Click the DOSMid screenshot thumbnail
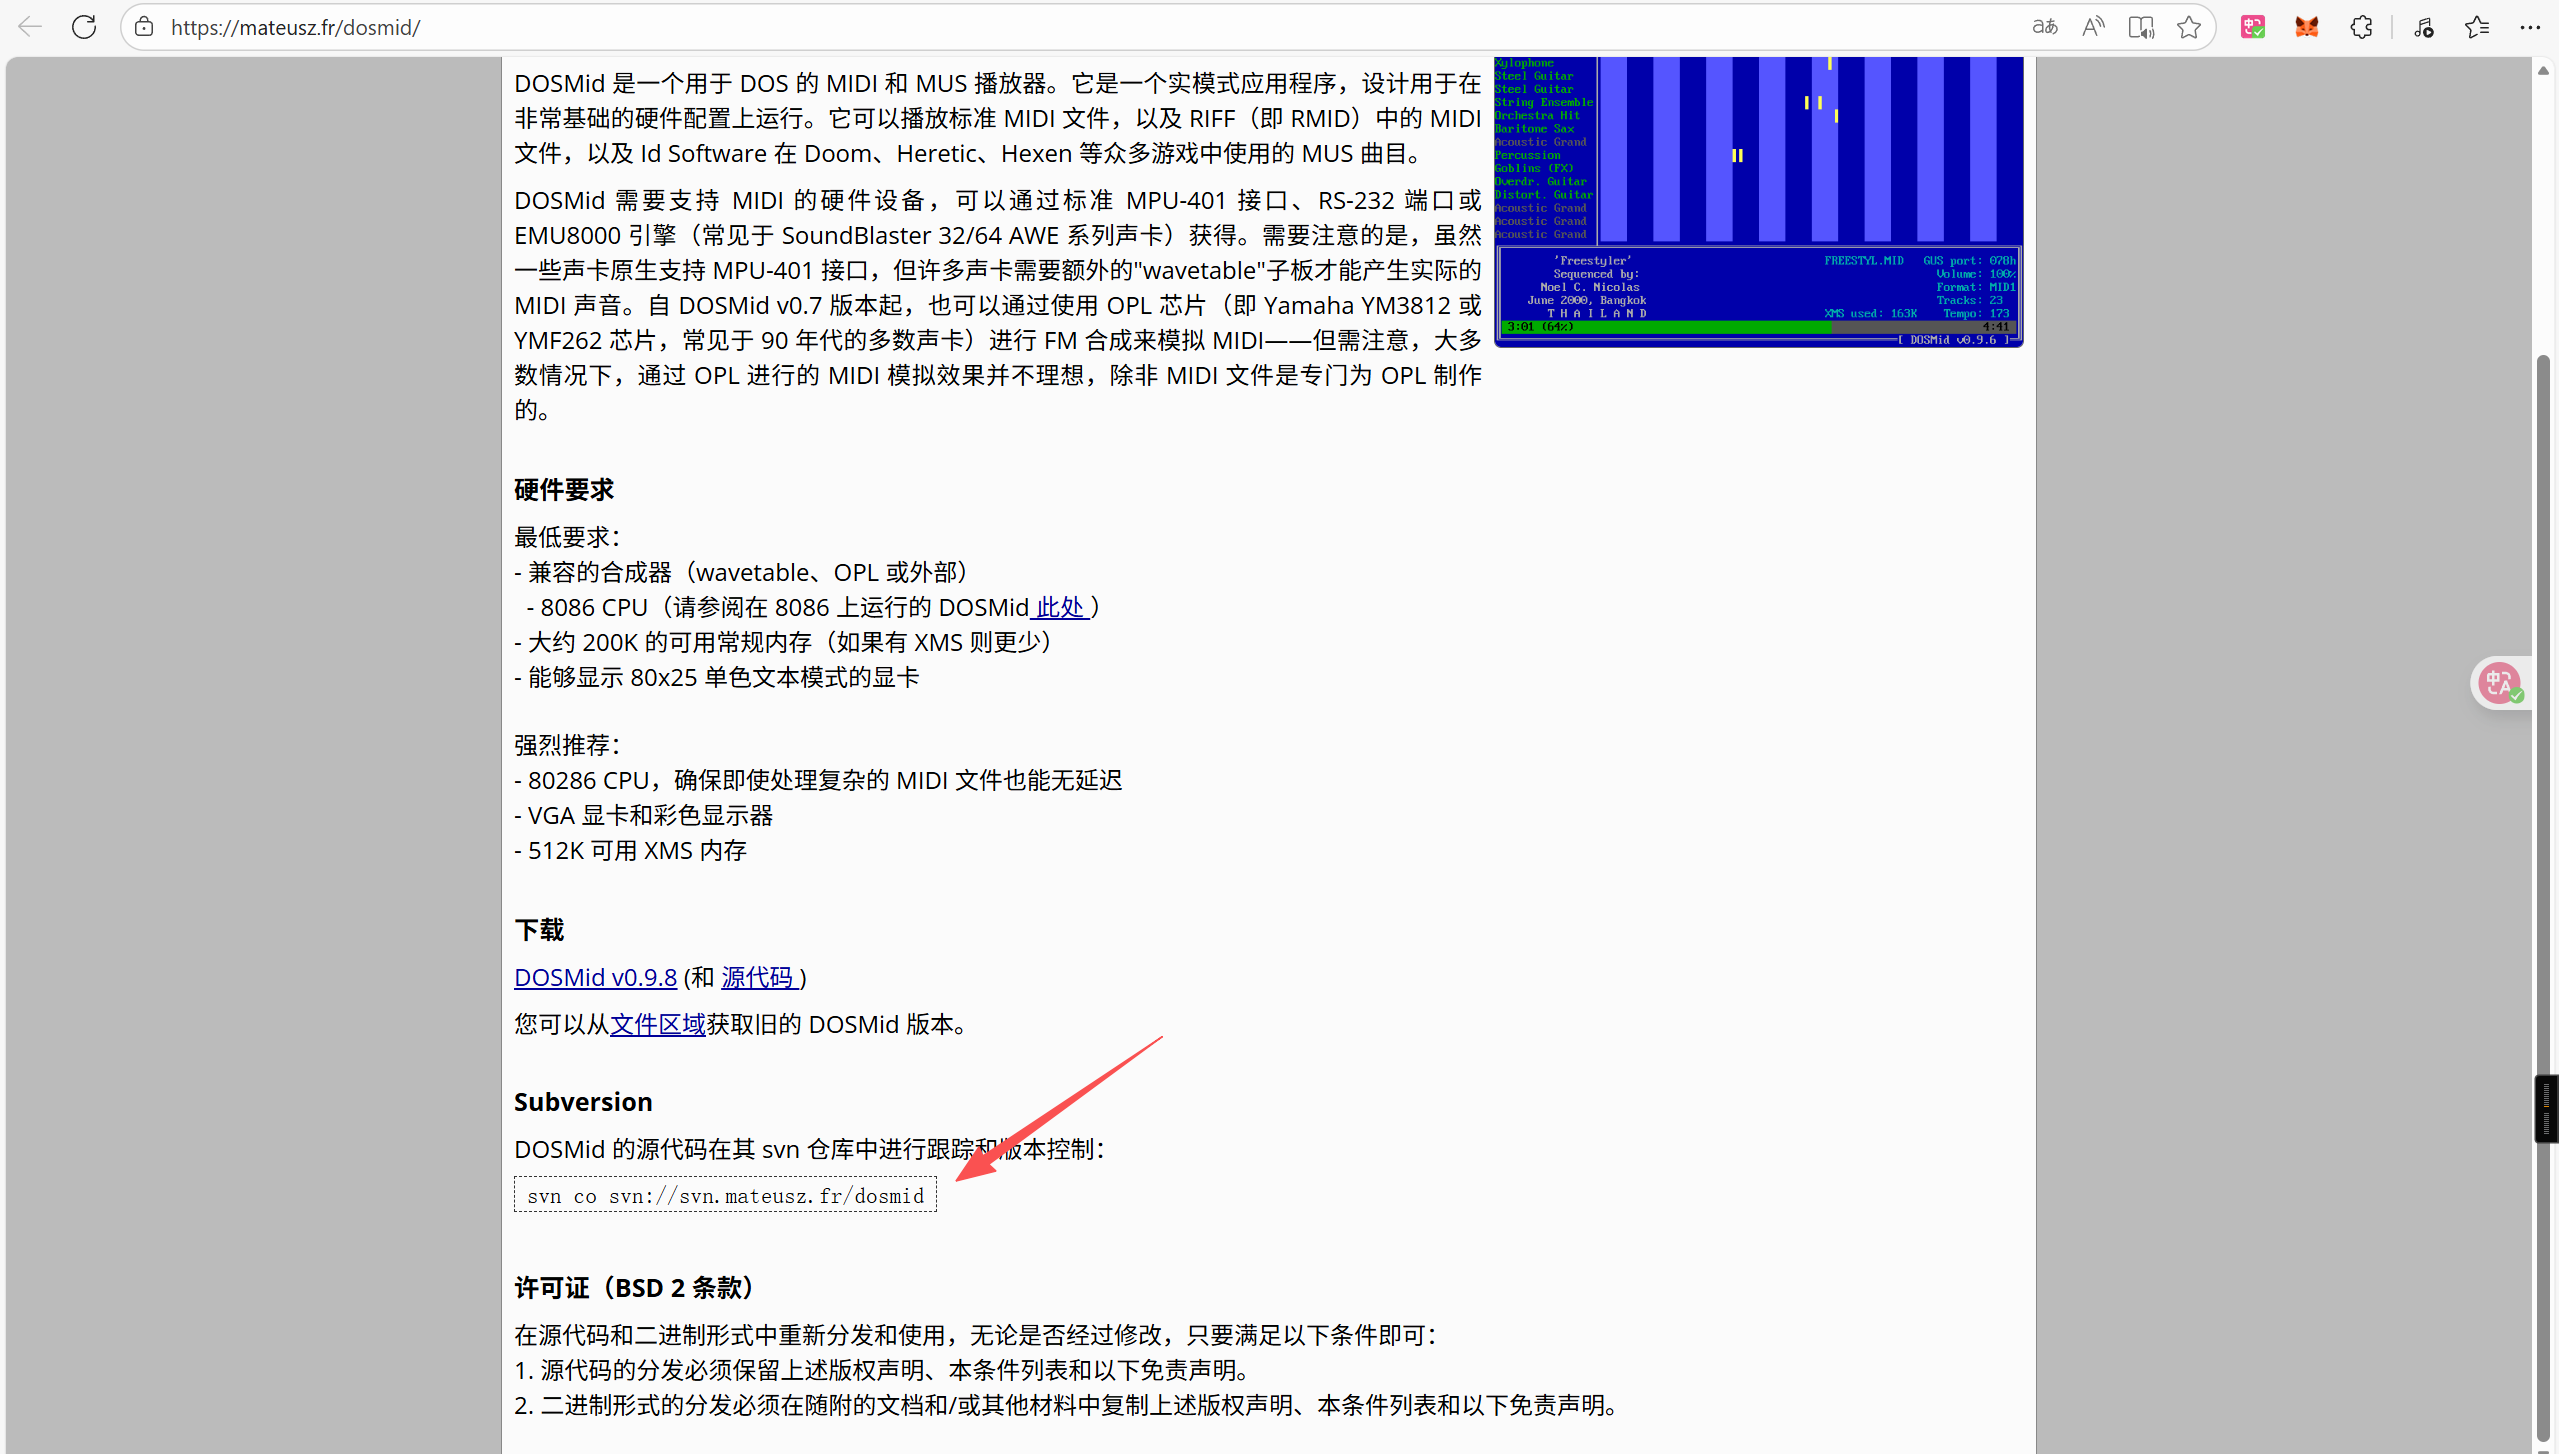2559x1454 pixels. coord(1758,200)
